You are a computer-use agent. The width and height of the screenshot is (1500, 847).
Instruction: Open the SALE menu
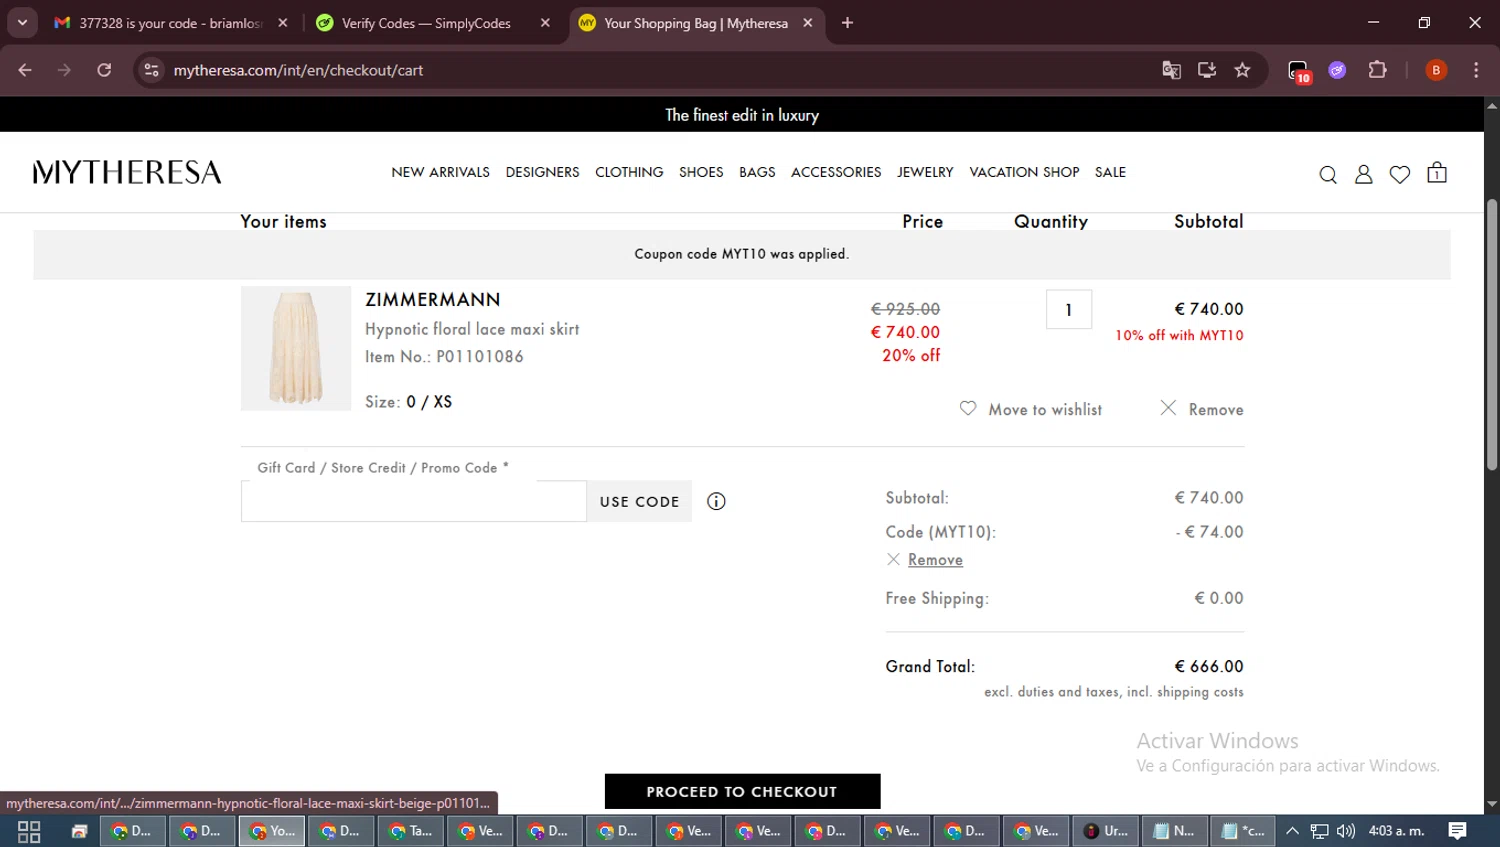(x=1110, y=172)
